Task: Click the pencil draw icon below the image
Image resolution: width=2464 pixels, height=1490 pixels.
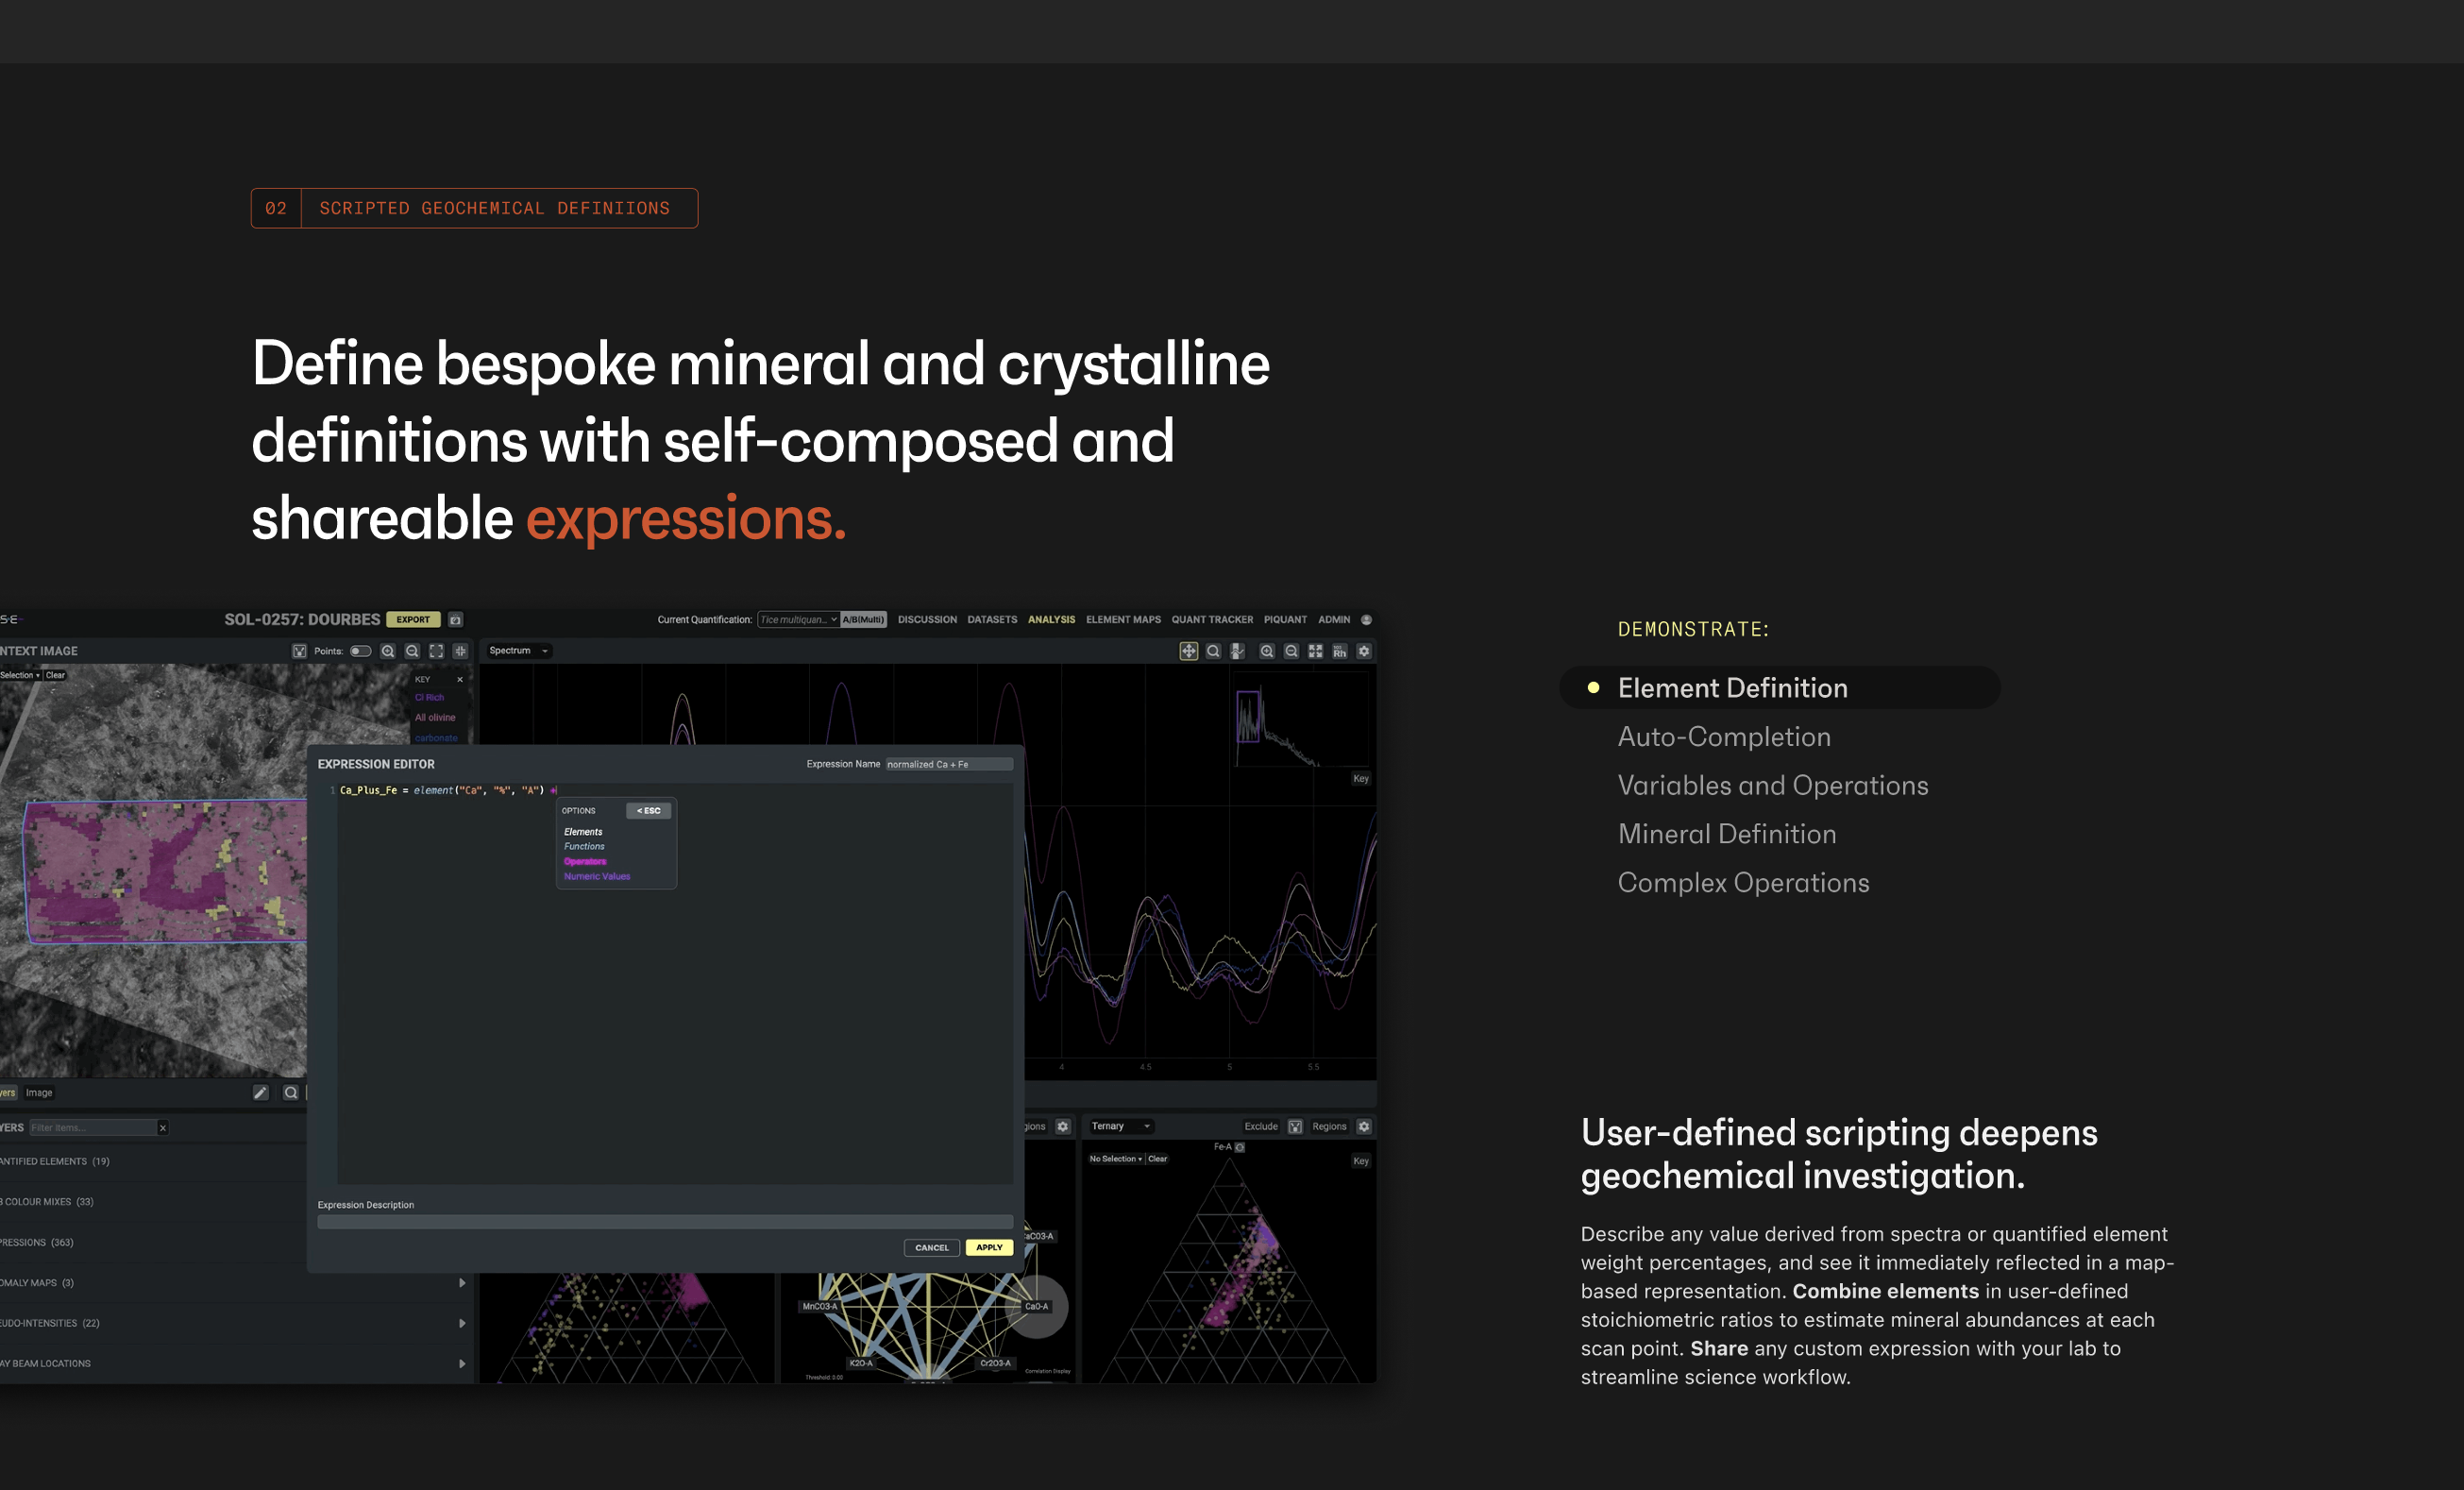Action: coord(261,1093)
